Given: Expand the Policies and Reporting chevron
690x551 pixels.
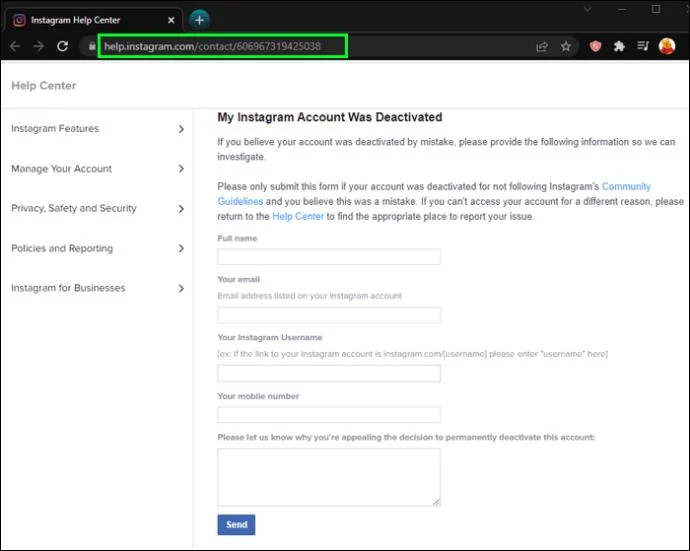Looking at the screenshot, I should tap(181, 249).
